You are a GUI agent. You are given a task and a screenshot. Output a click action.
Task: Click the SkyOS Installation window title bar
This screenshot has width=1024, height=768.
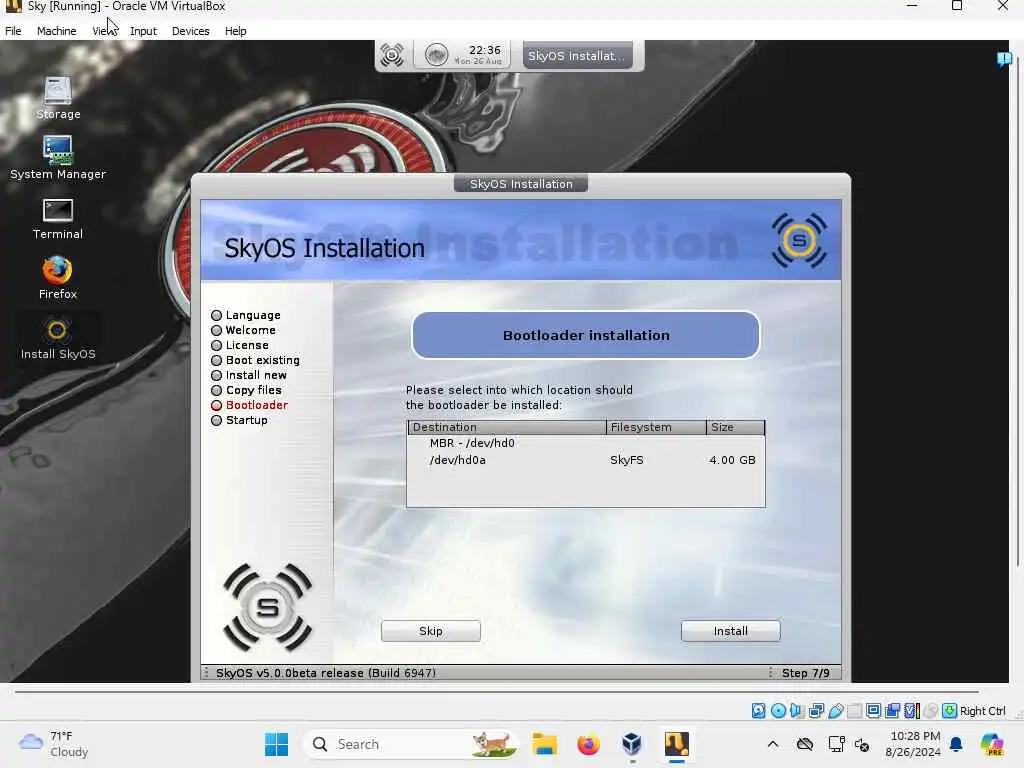521,184
